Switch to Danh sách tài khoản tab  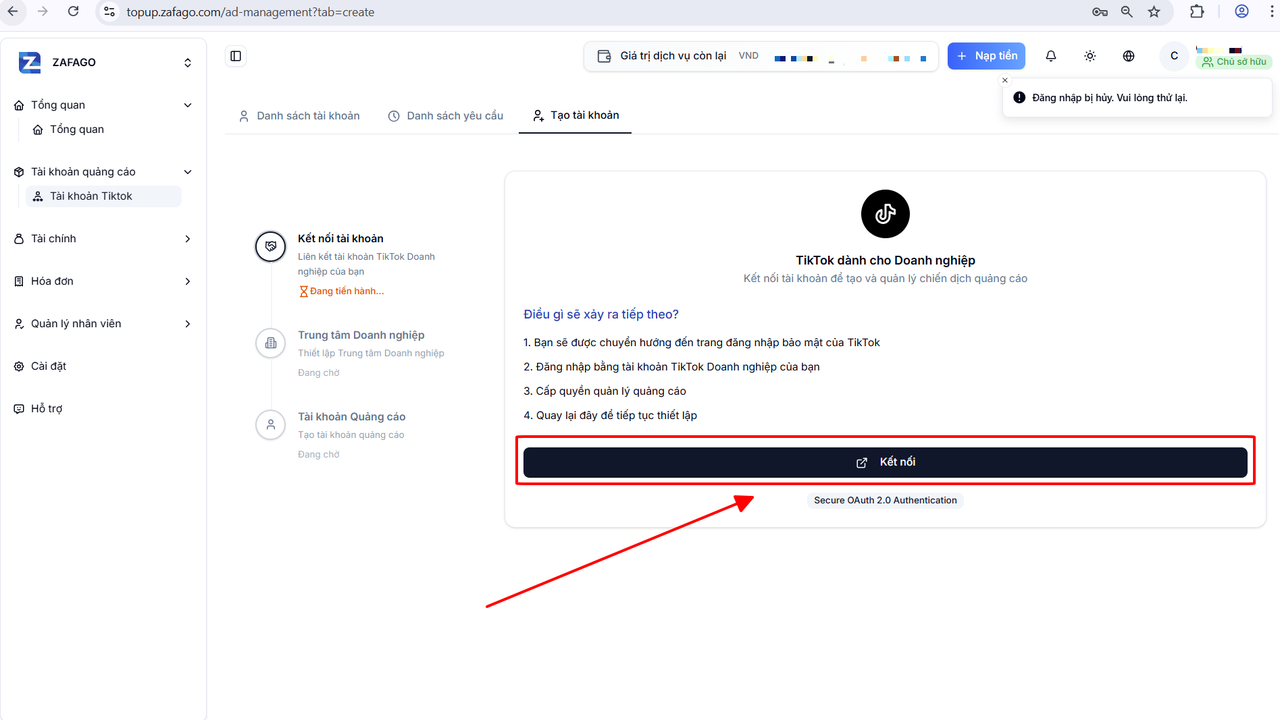[x=299, y=116]
